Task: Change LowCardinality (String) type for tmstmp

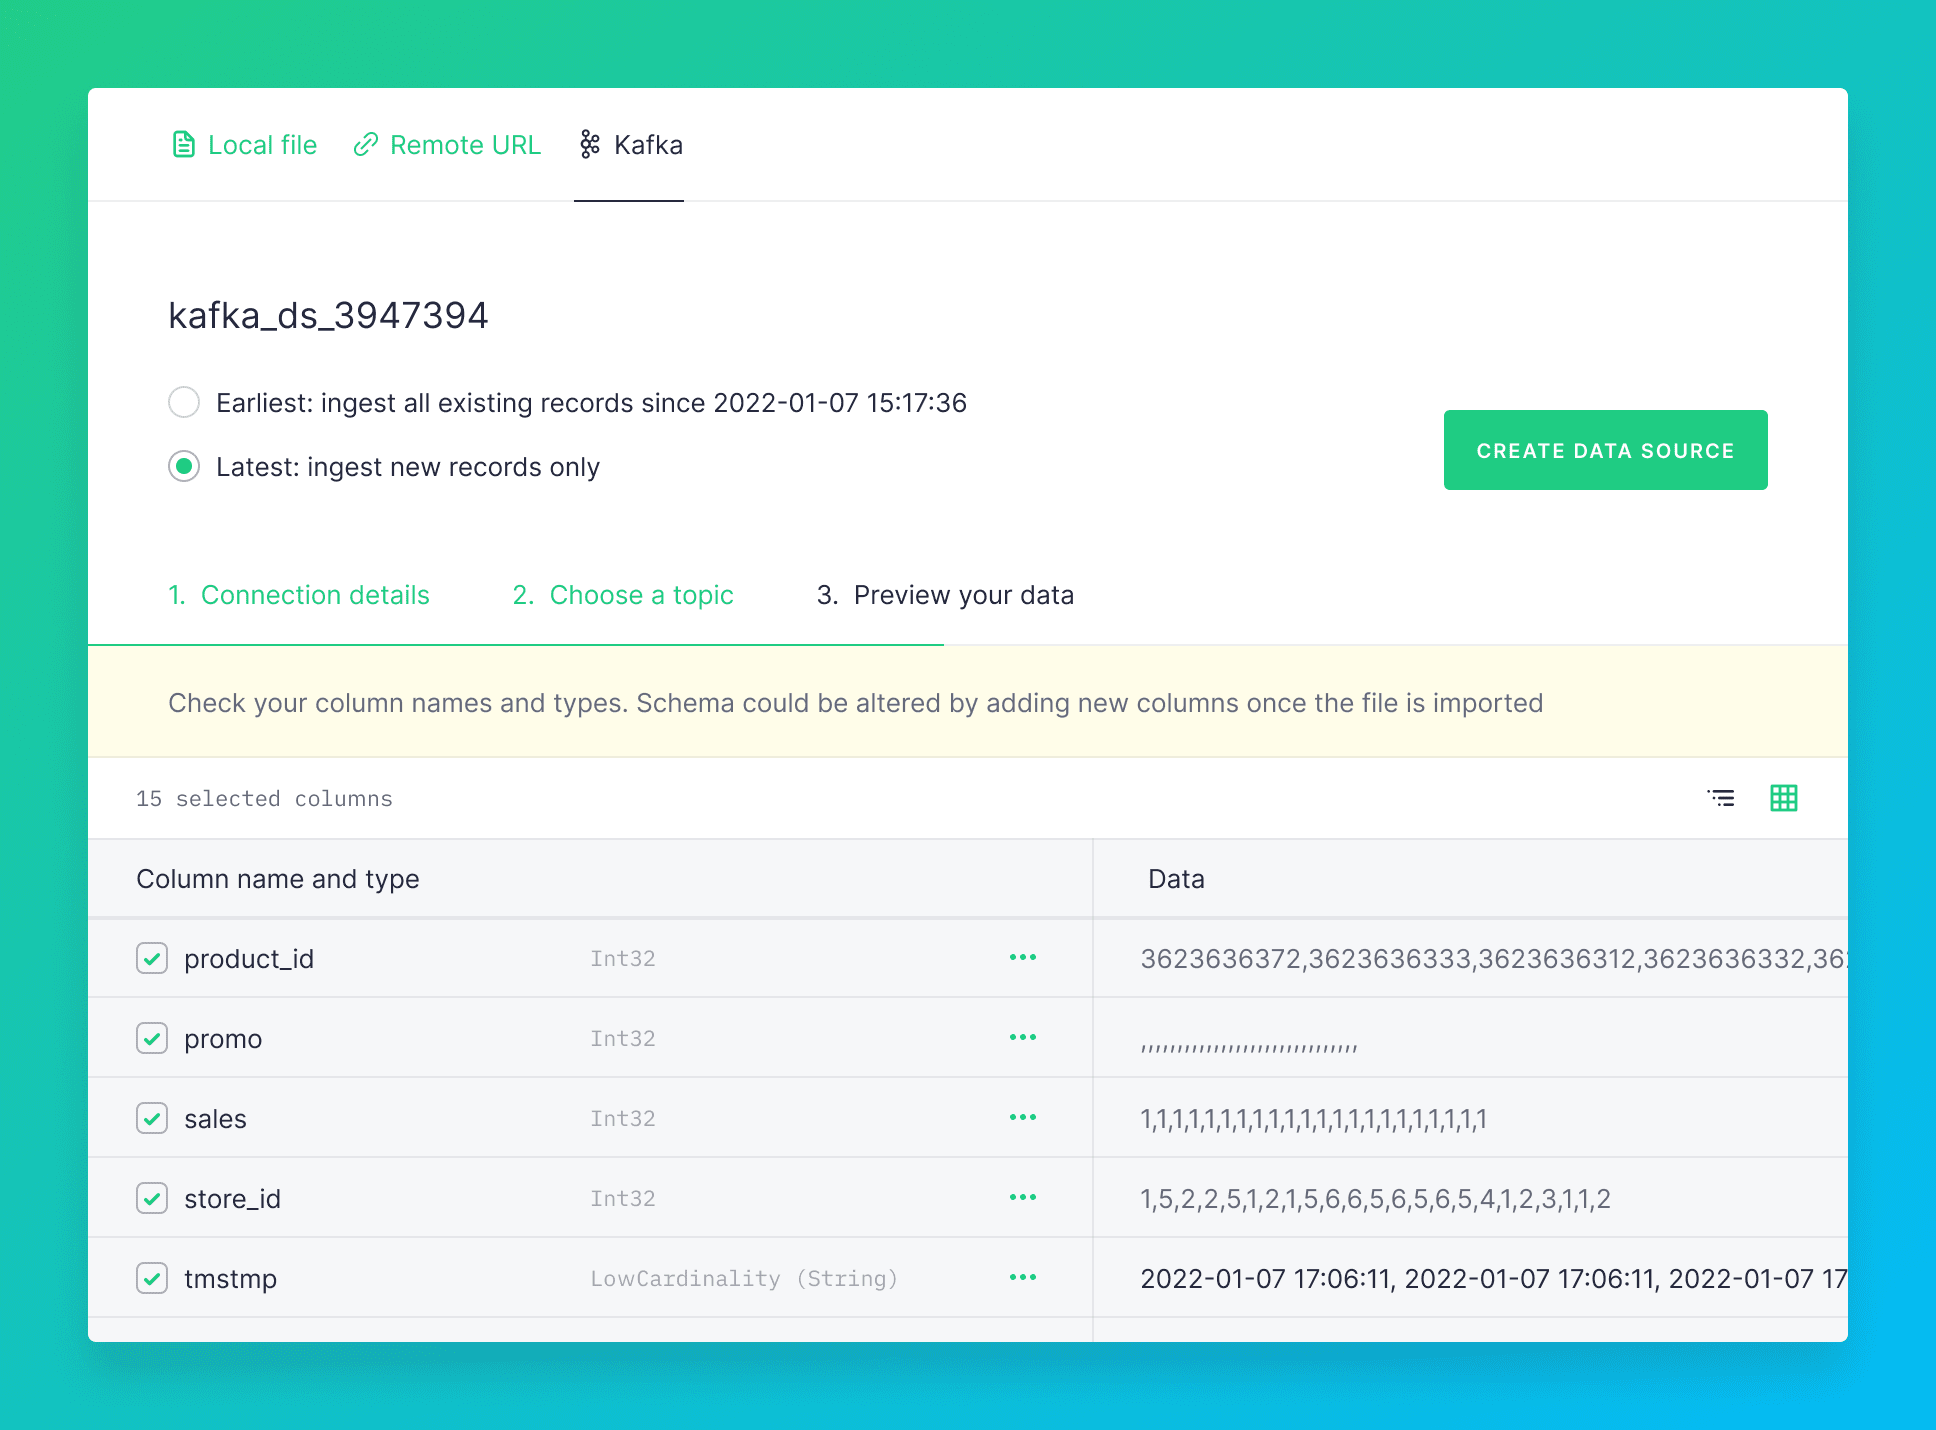Action: [x=743, y=1278]
